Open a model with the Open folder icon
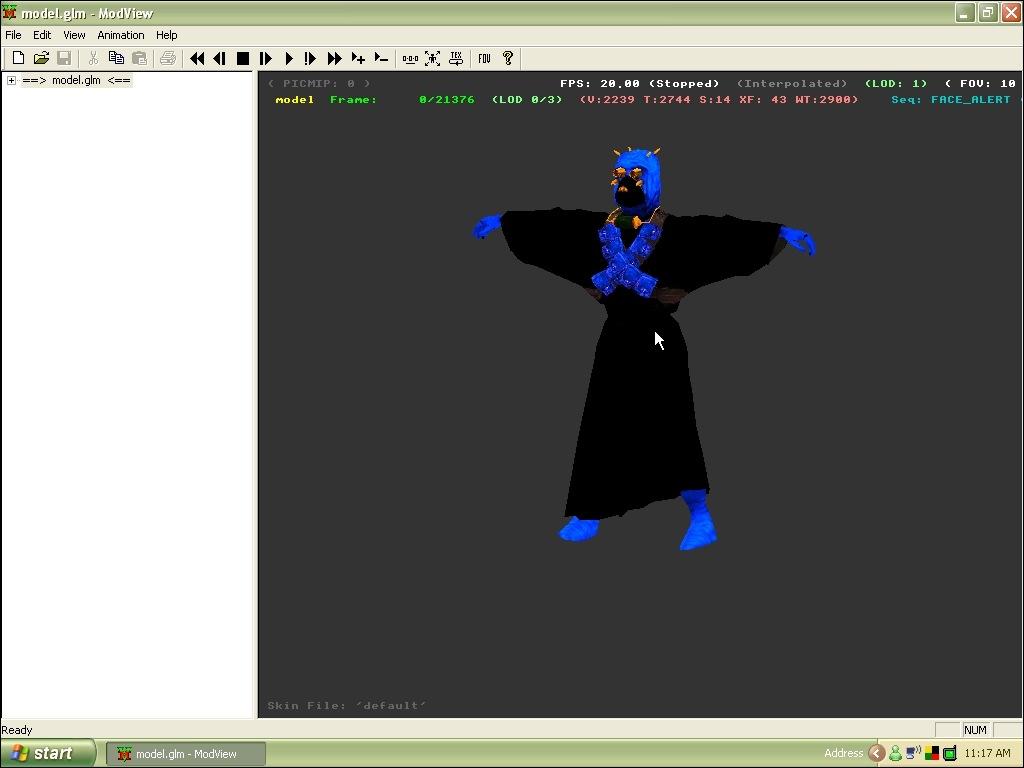The image size is (1024, 768). tap(41, 59)
